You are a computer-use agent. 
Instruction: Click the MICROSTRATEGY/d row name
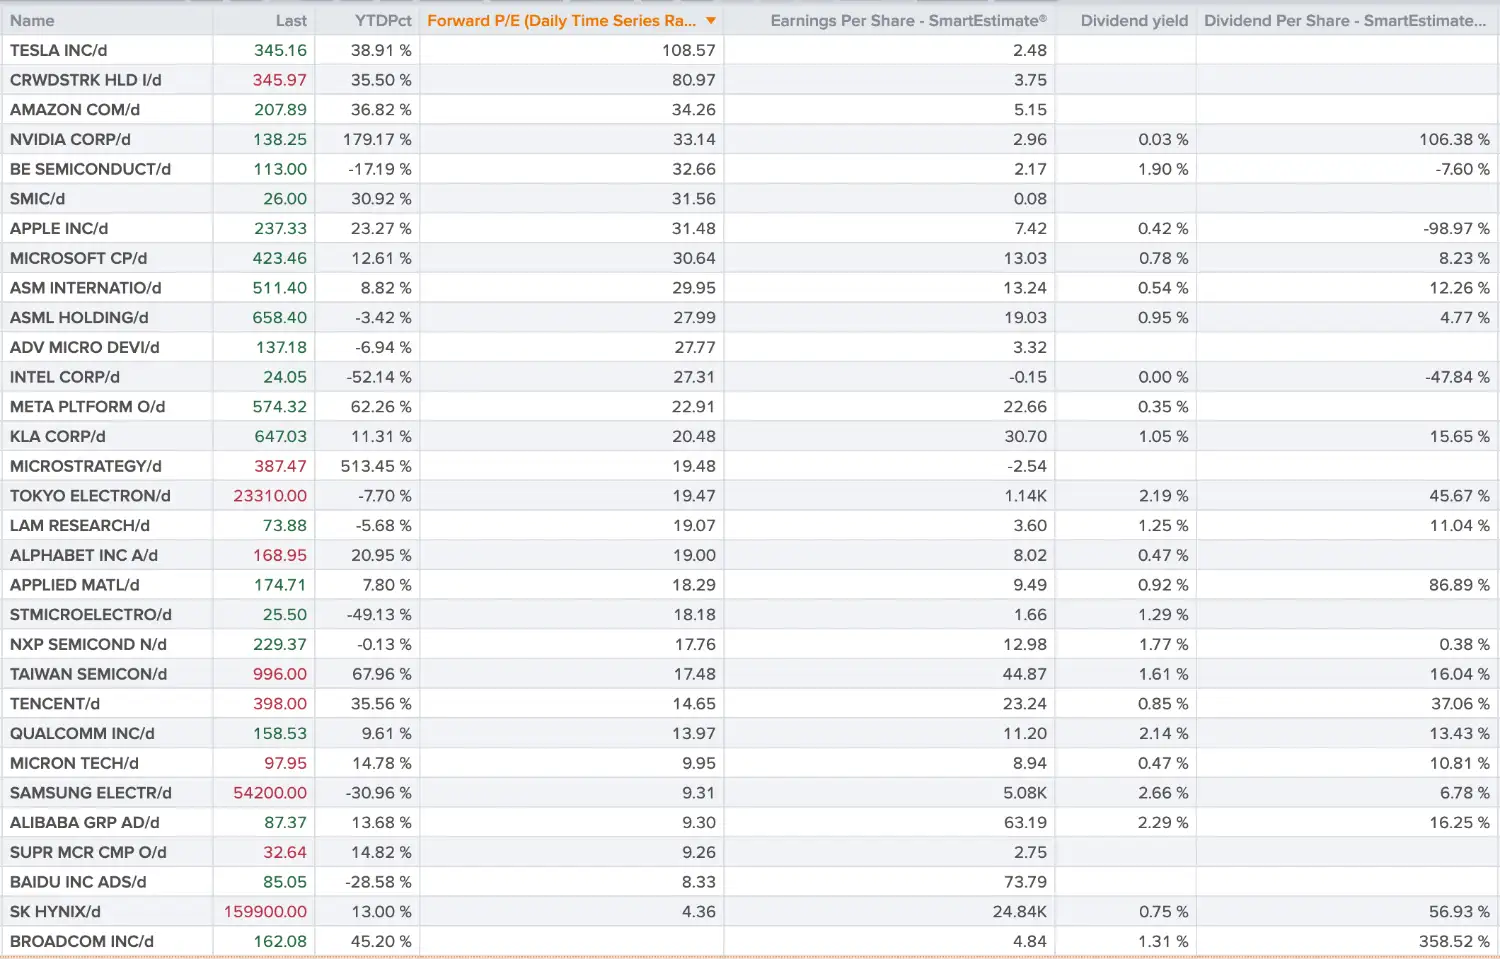pyautogui.click(x=85, y=466)
